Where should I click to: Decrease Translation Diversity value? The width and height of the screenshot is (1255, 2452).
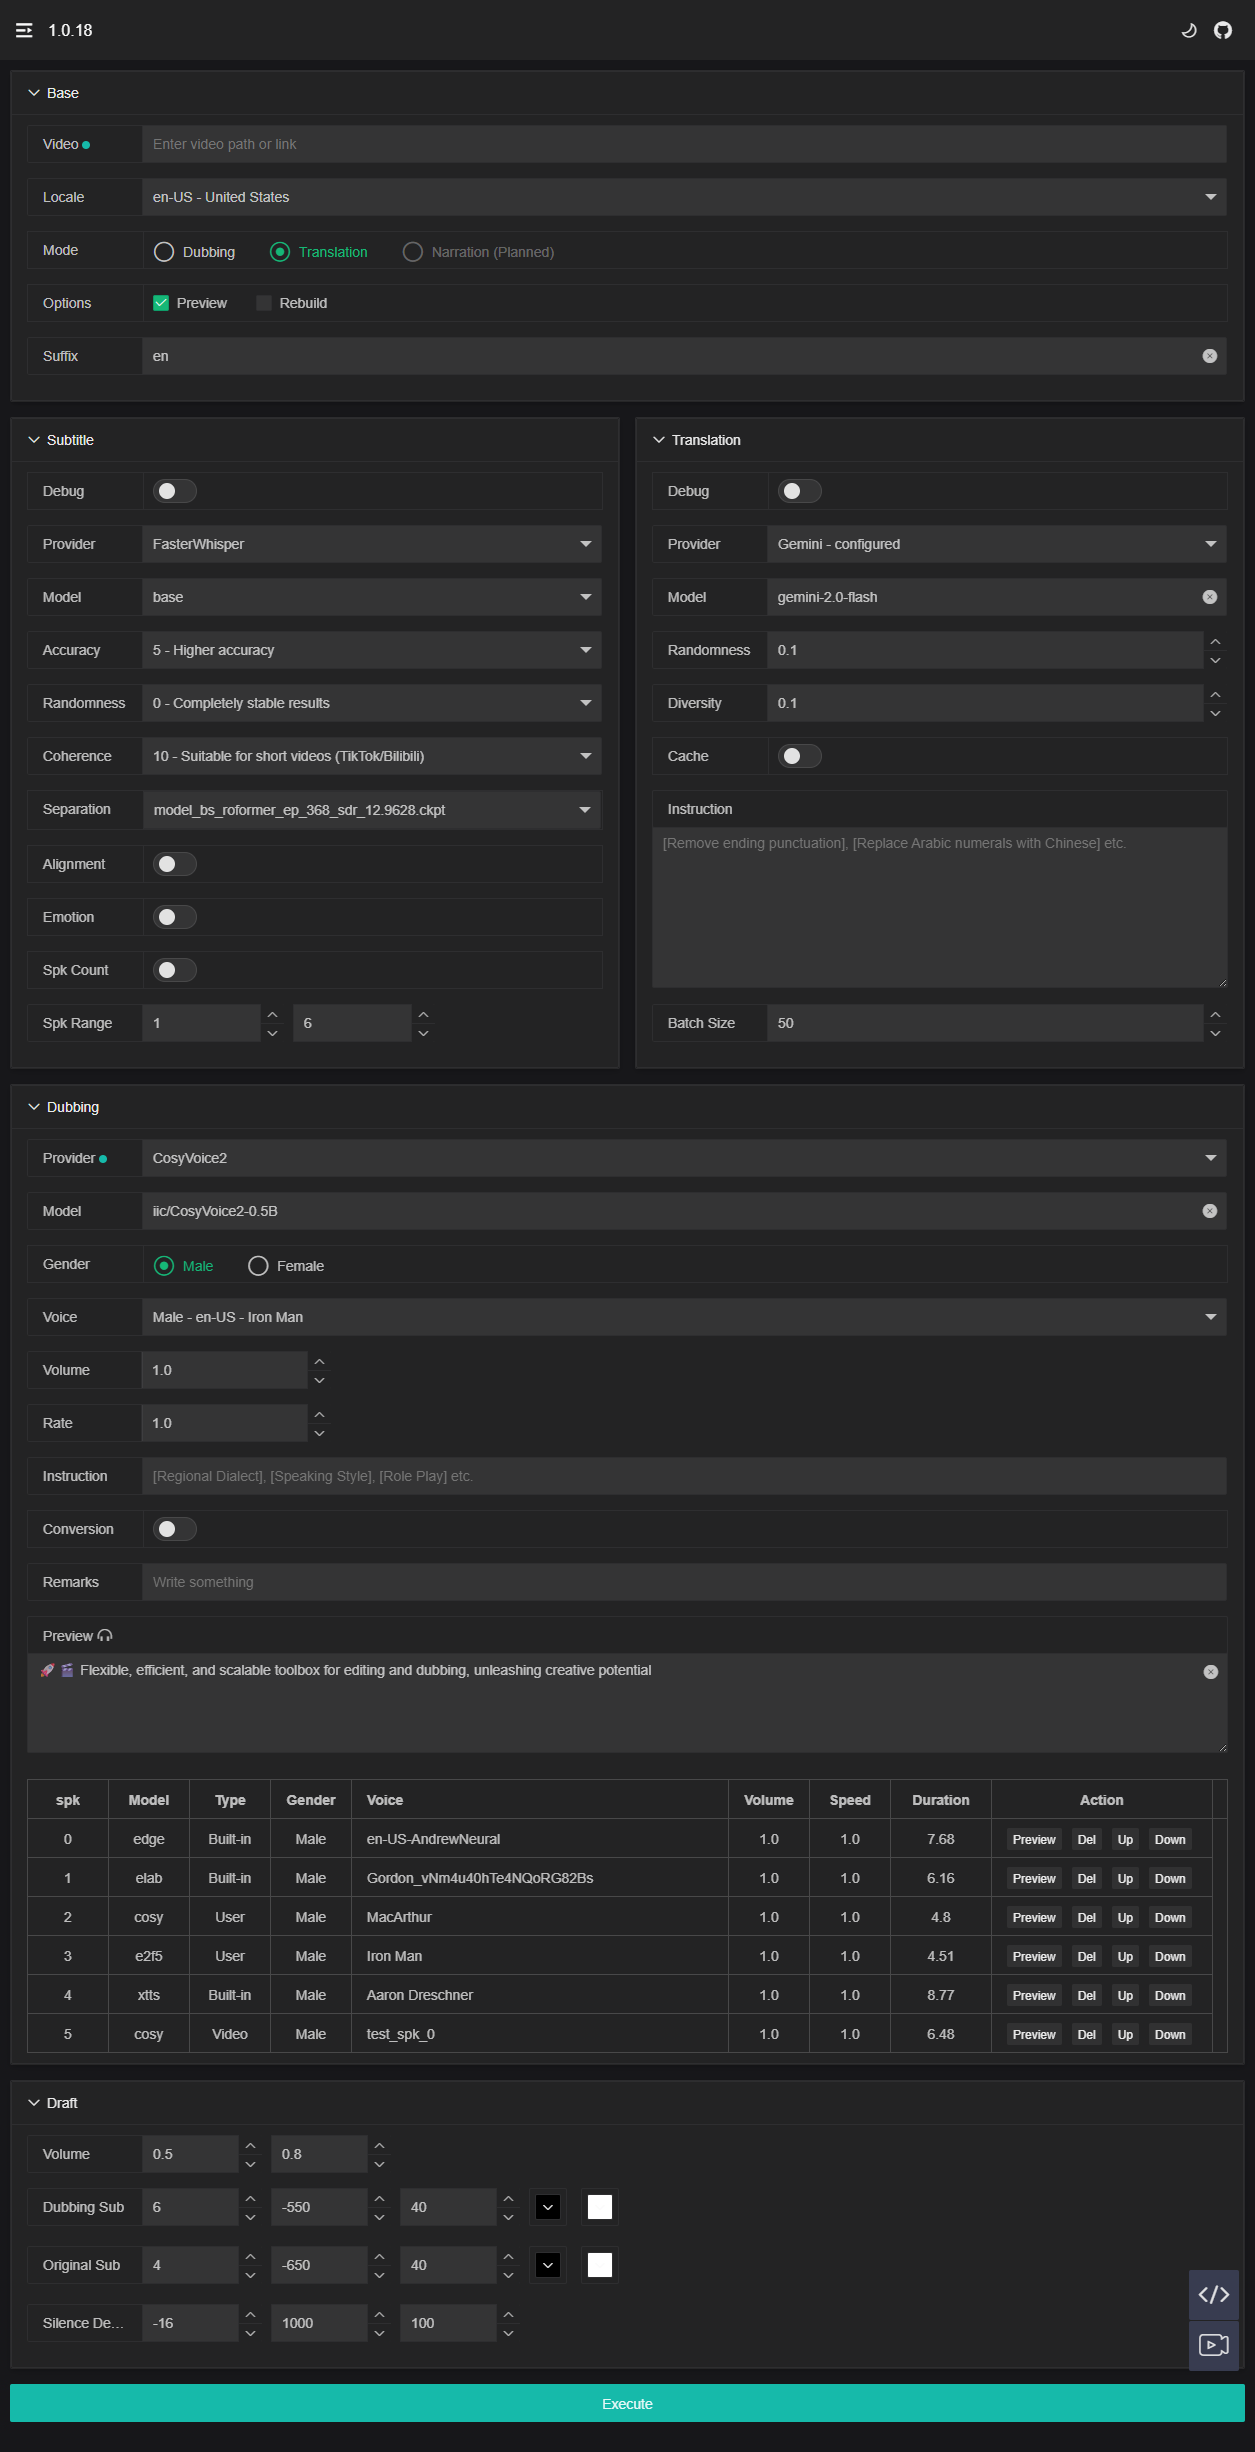(1215, 713)
